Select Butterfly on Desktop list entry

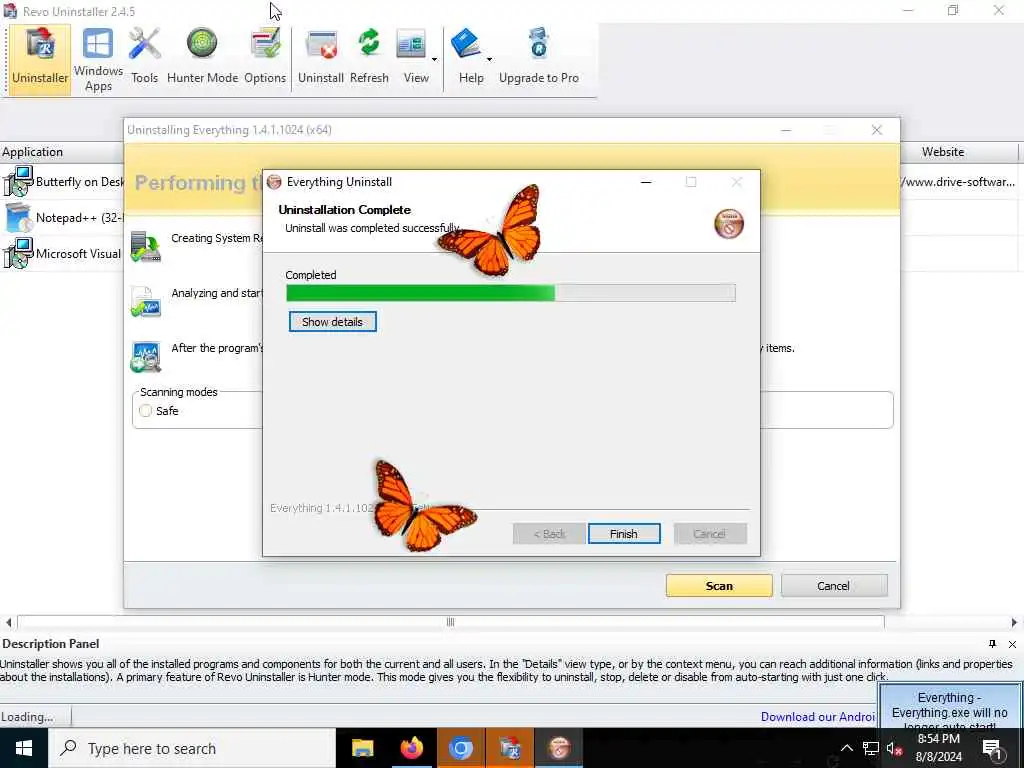pyautogui.click(x=62, y=182)
